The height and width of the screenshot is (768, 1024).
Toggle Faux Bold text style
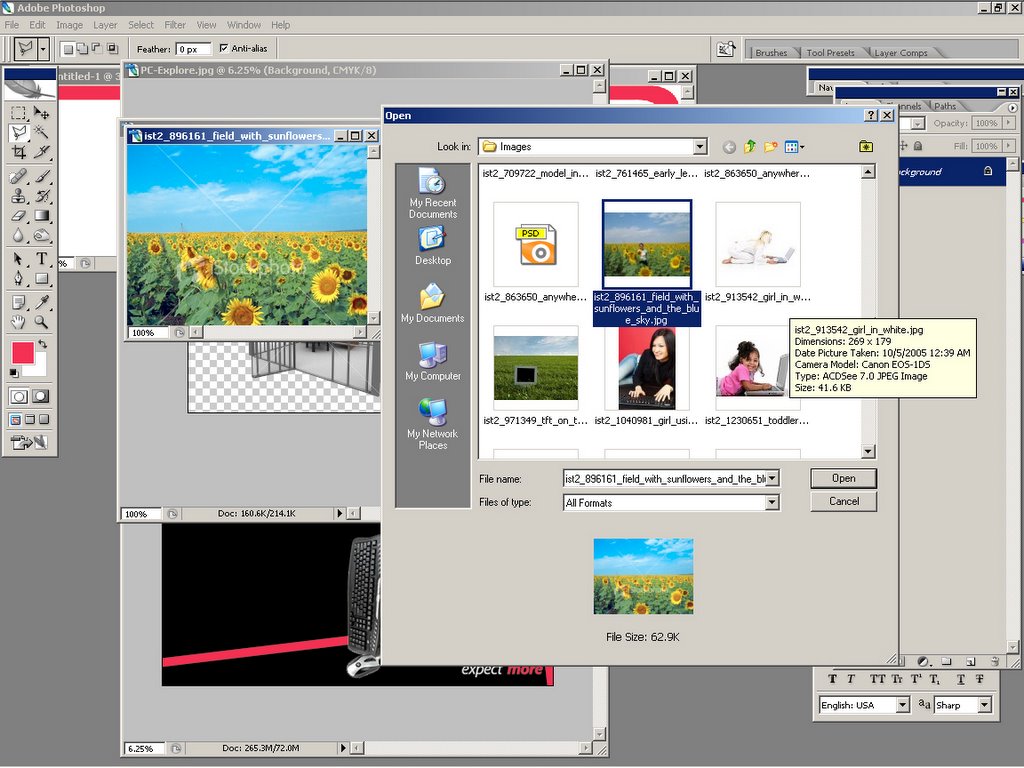click(832, 679)
